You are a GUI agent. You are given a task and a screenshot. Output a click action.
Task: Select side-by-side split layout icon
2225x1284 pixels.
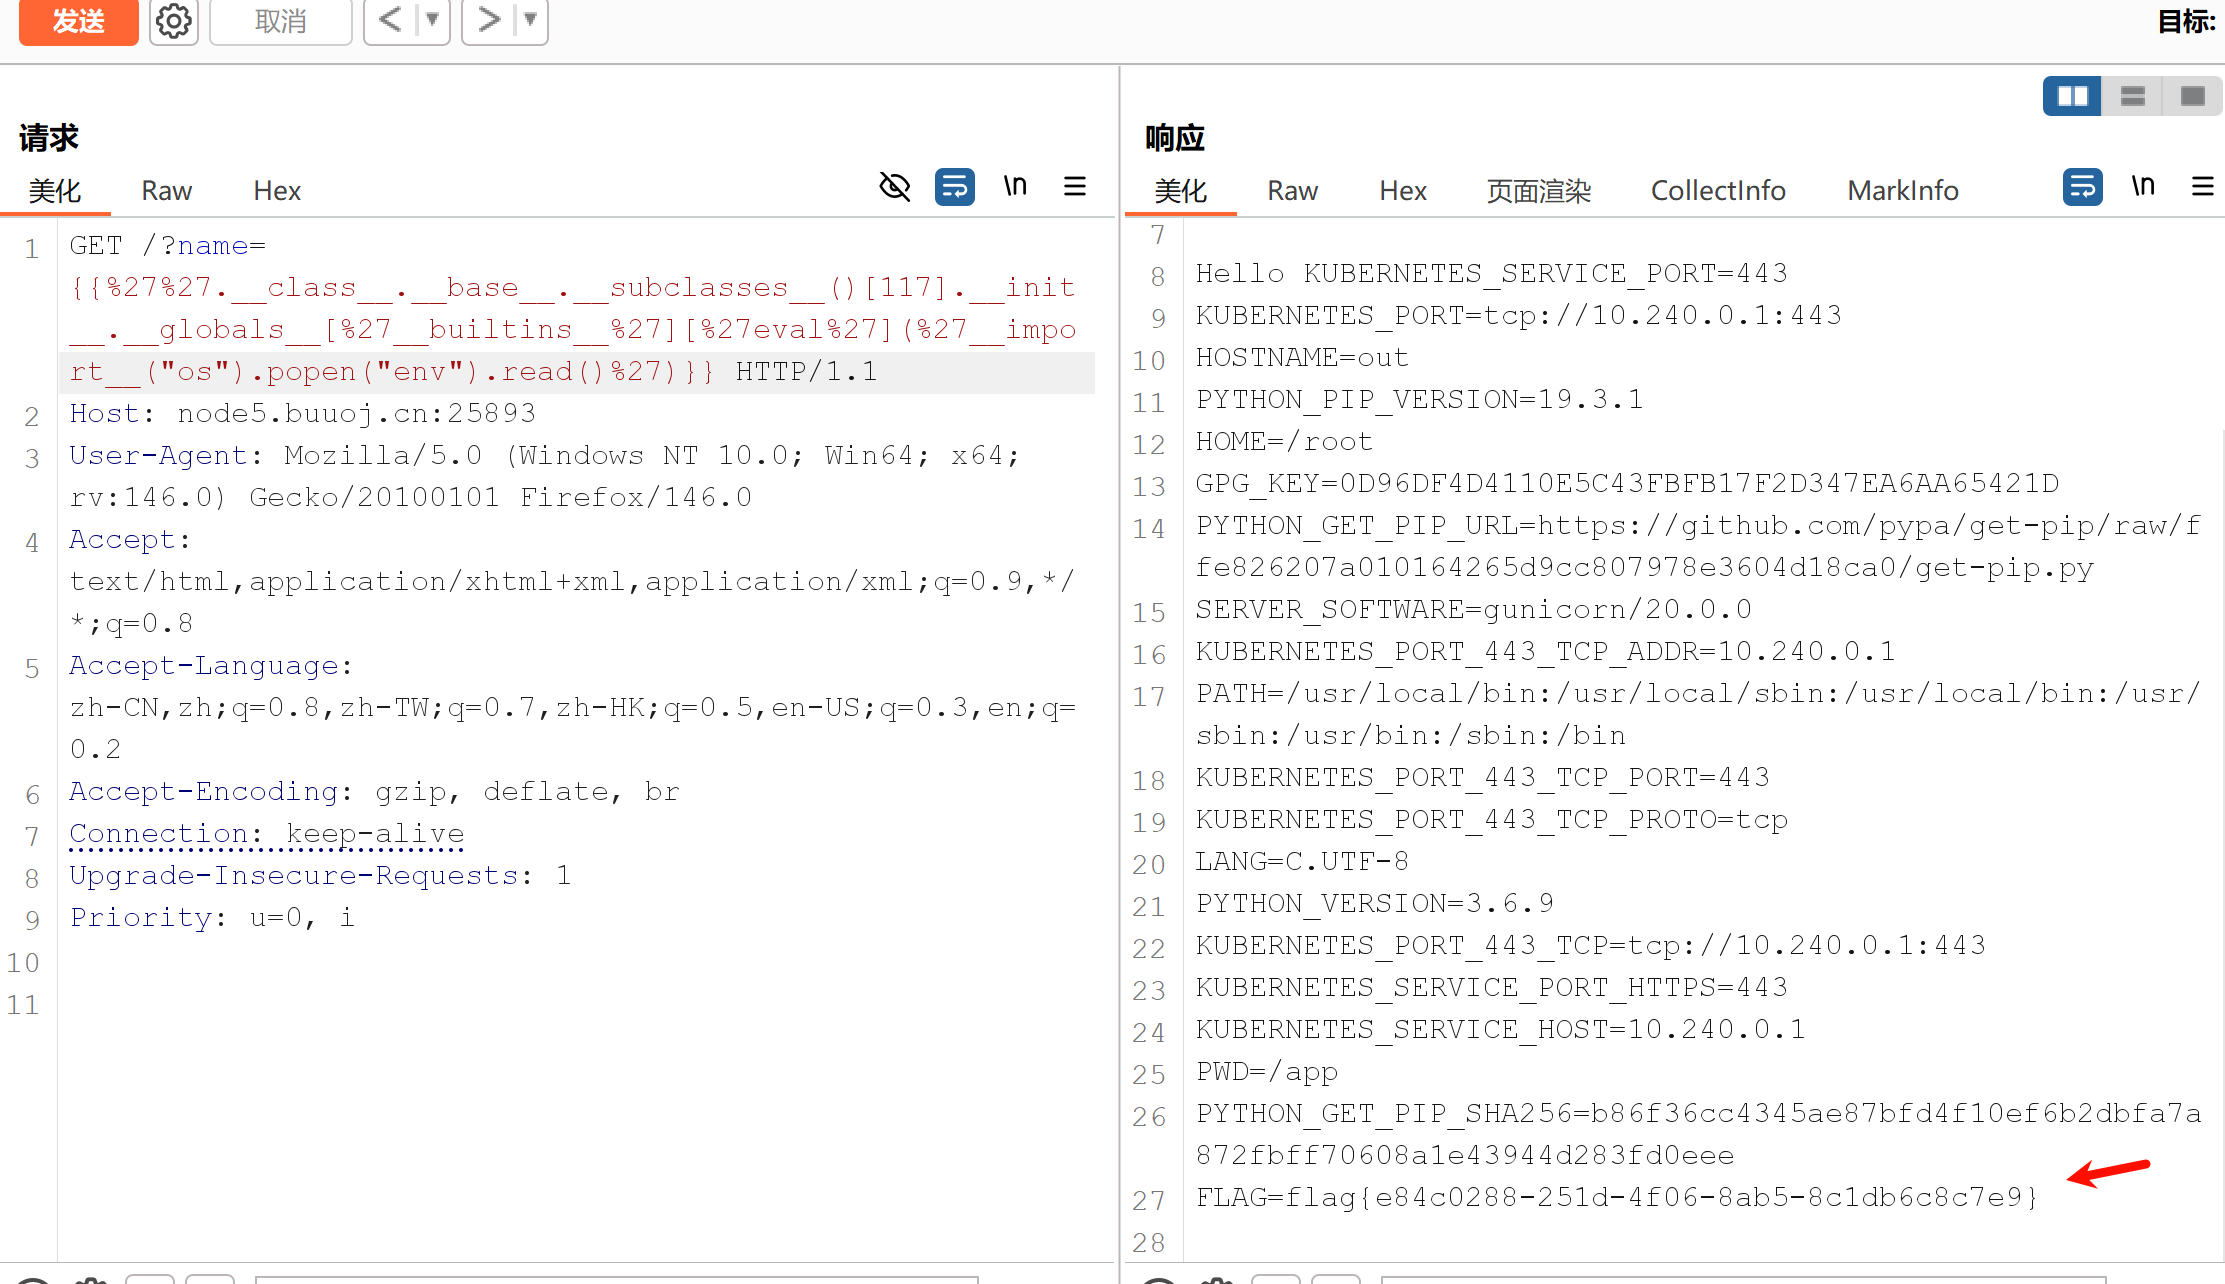2072,96
